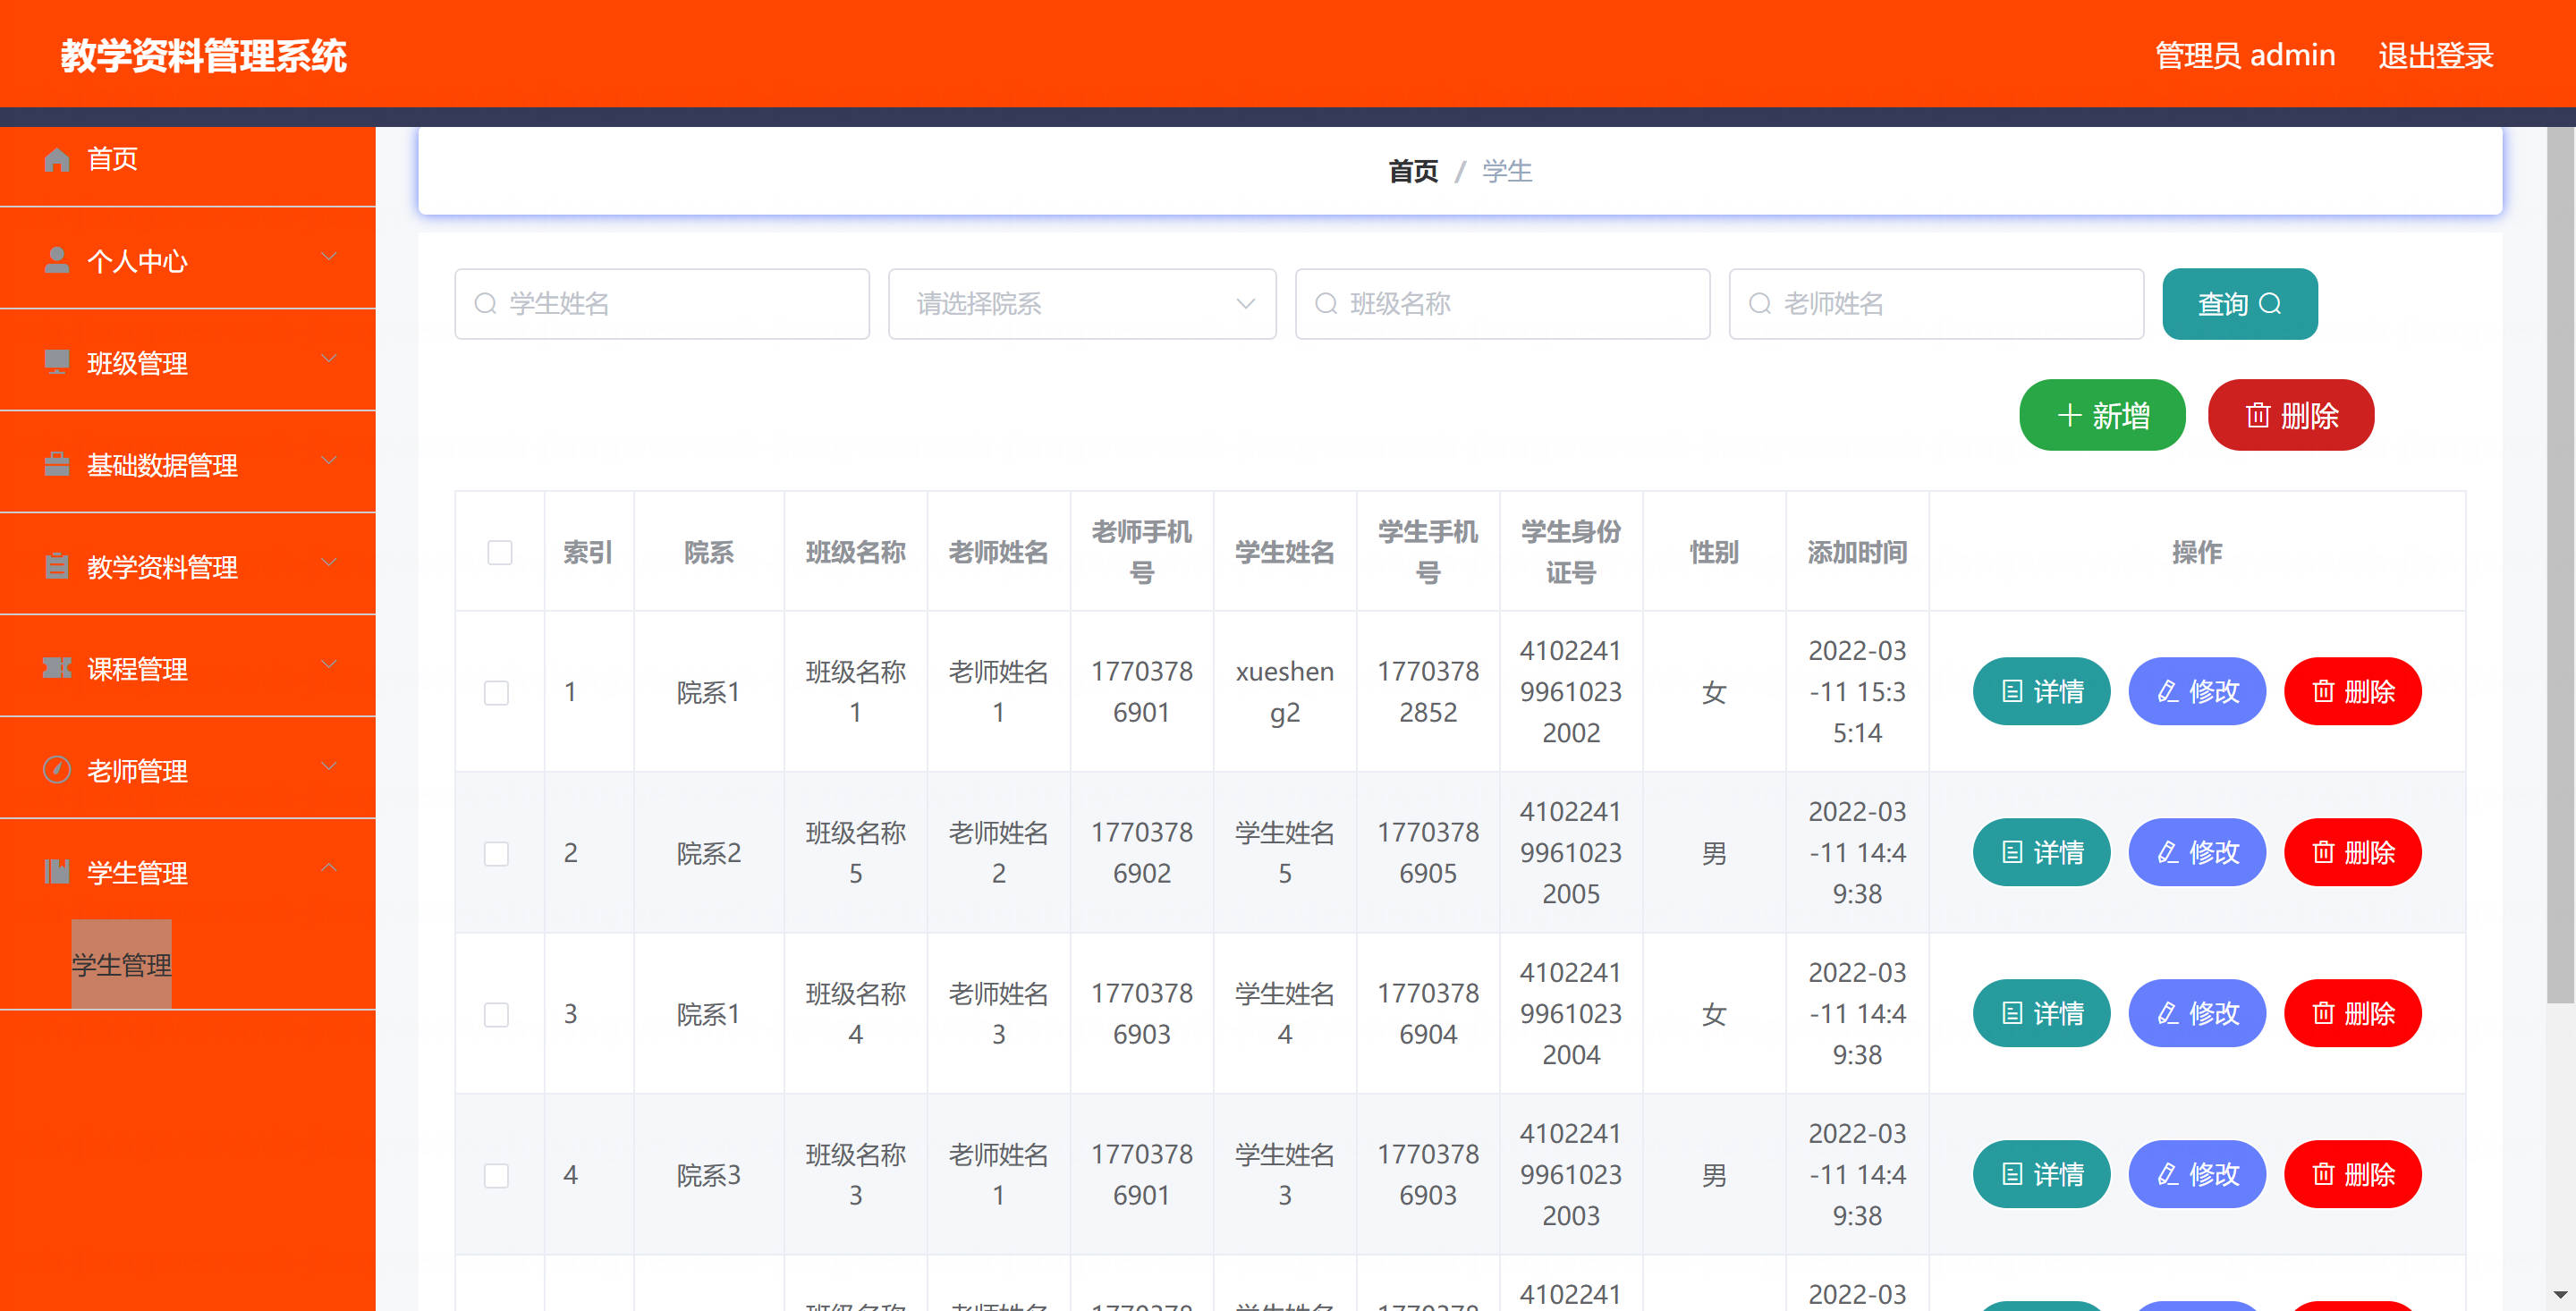Click the plus icon on 新增 button

(x=2070, y=415)
